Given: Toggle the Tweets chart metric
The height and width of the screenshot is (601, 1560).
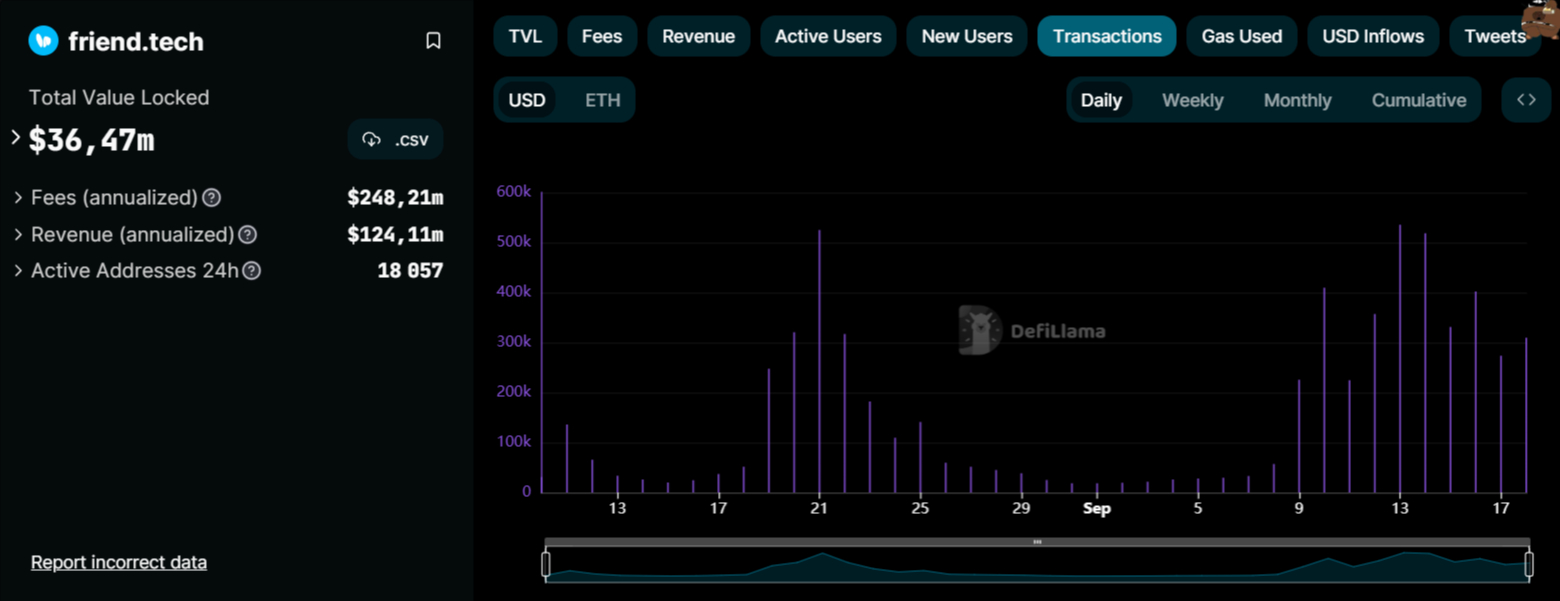Looking at the screenshot, I should pos(1495,36).
